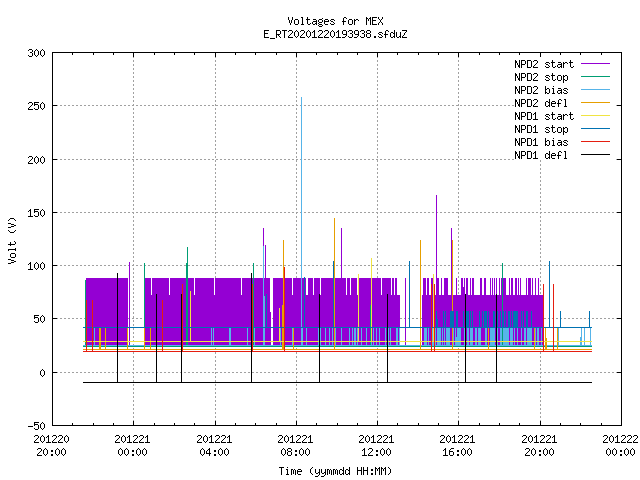Click the Voltages for MEX chart title

pos(335,21)
